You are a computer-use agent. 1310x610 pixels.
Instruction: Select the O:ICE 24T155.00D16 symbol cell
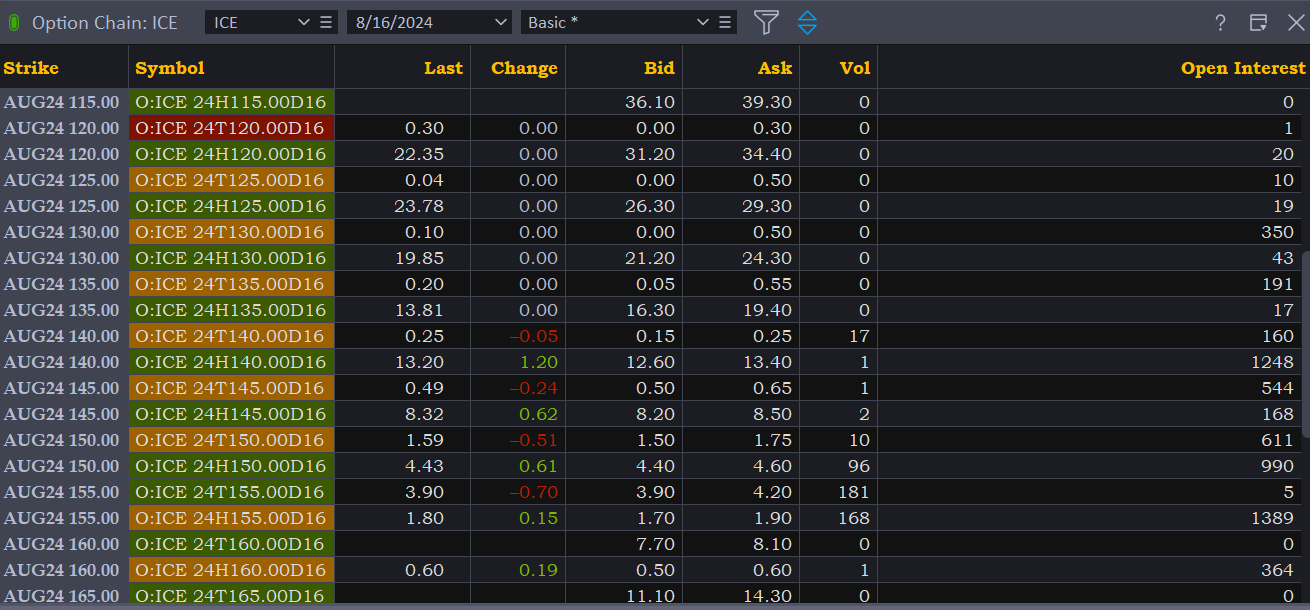(x=231, y=492)
